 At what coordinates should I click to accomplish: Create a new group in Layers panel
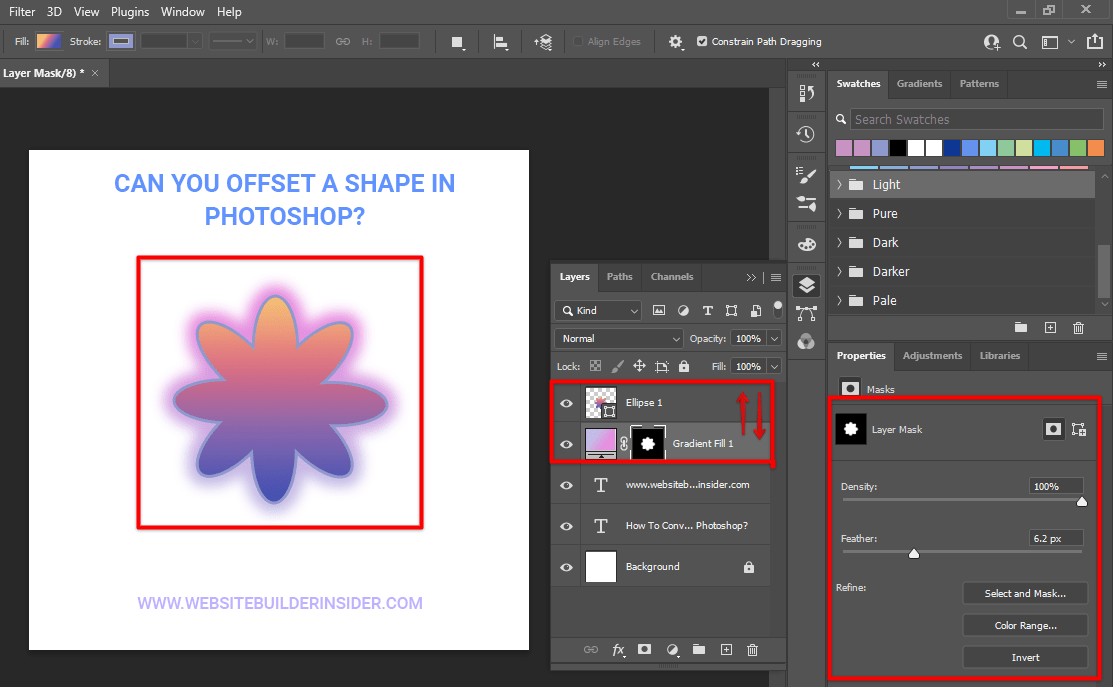coord(699,650)
